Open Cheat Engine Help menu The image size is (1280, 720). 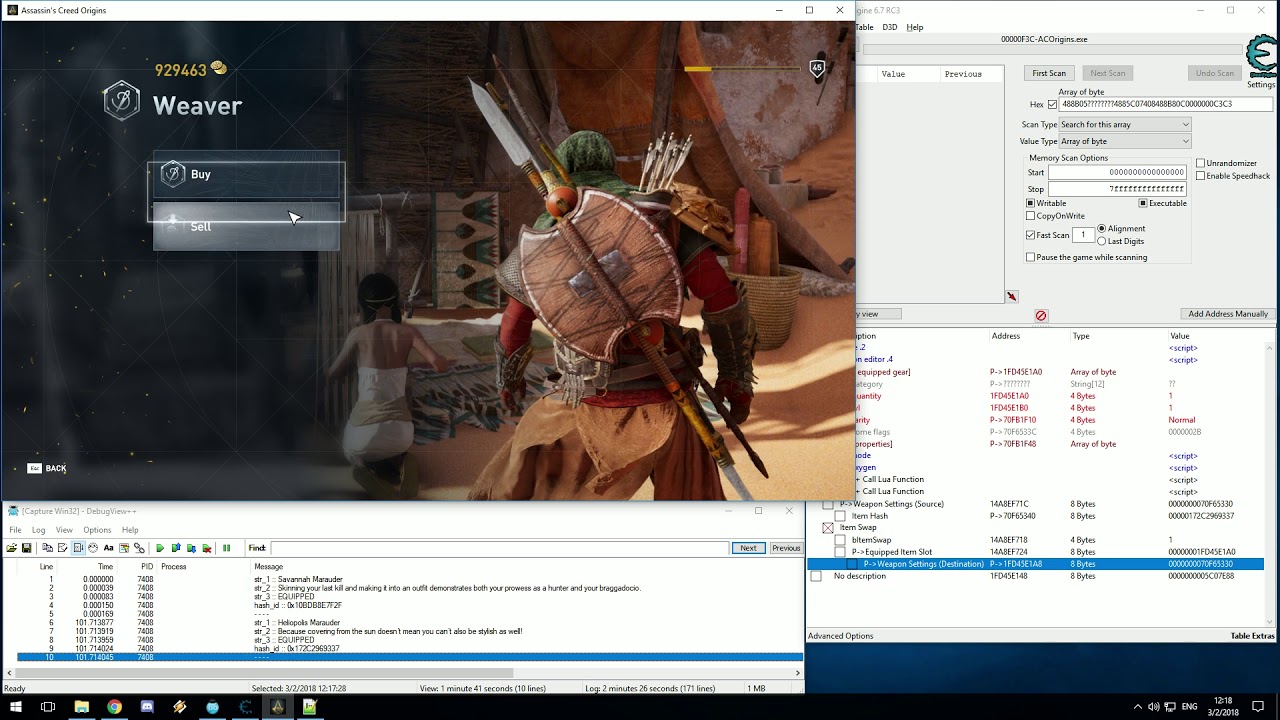pos(915,27)
